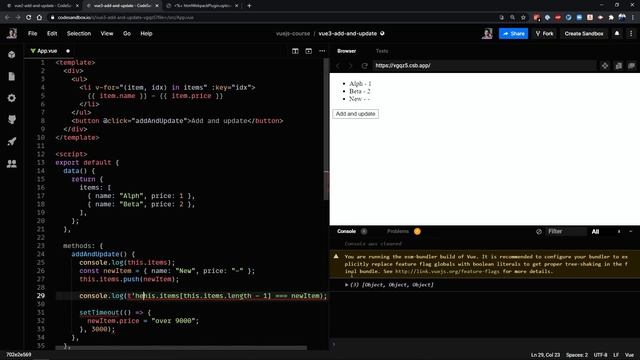
Task: Click the Chrome zoom magnifier icon in the address bar
Action: point(512,18)
